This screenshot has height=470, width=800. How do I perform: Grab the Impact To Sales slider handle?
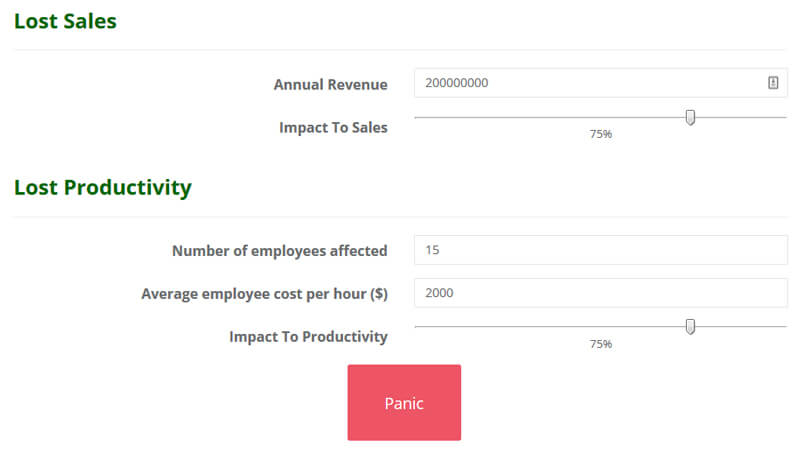tap(690, 118)
